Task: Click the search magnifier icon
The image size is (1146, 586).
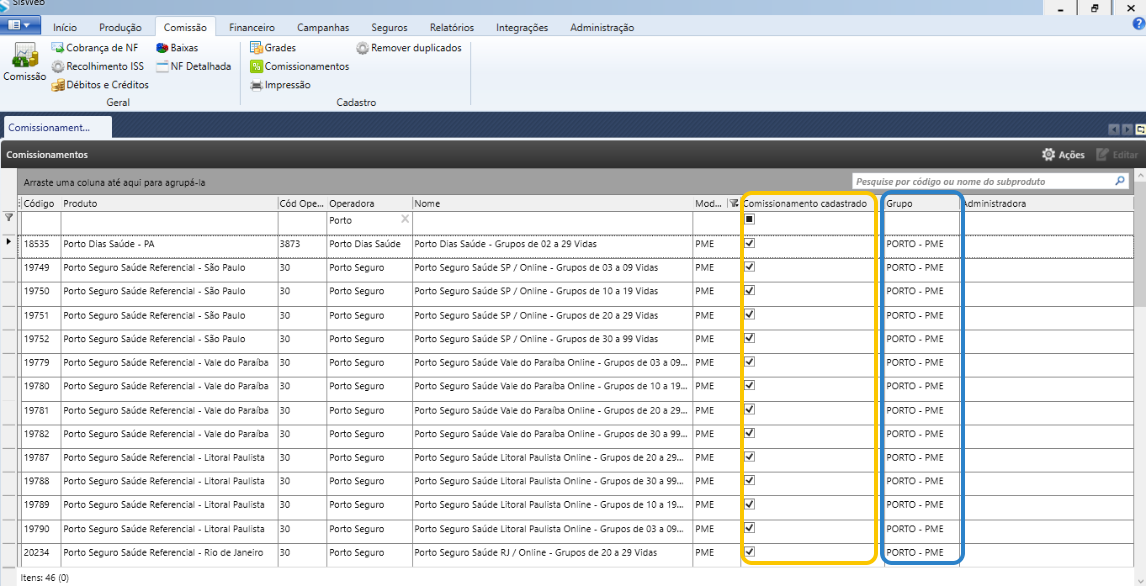Action: [1120, 180]
